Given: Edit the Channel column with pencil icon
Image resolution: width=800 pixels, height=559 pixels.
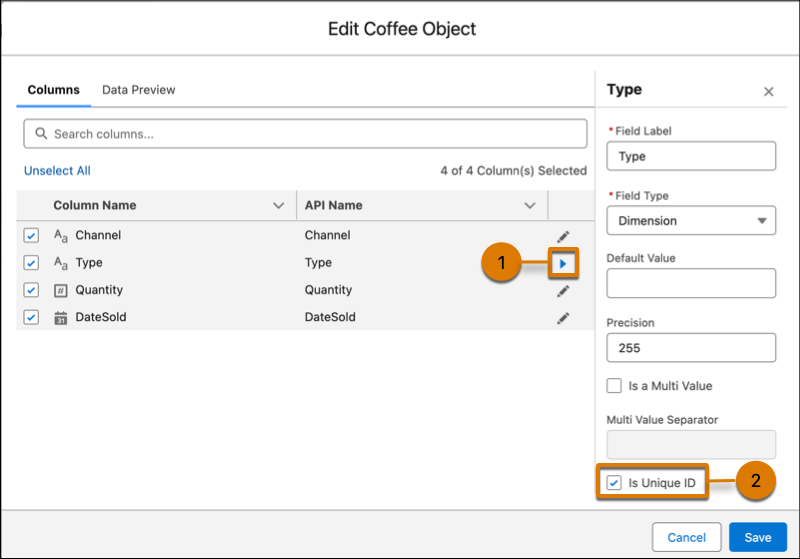Looking at the screenshot, I should (563, 236).
